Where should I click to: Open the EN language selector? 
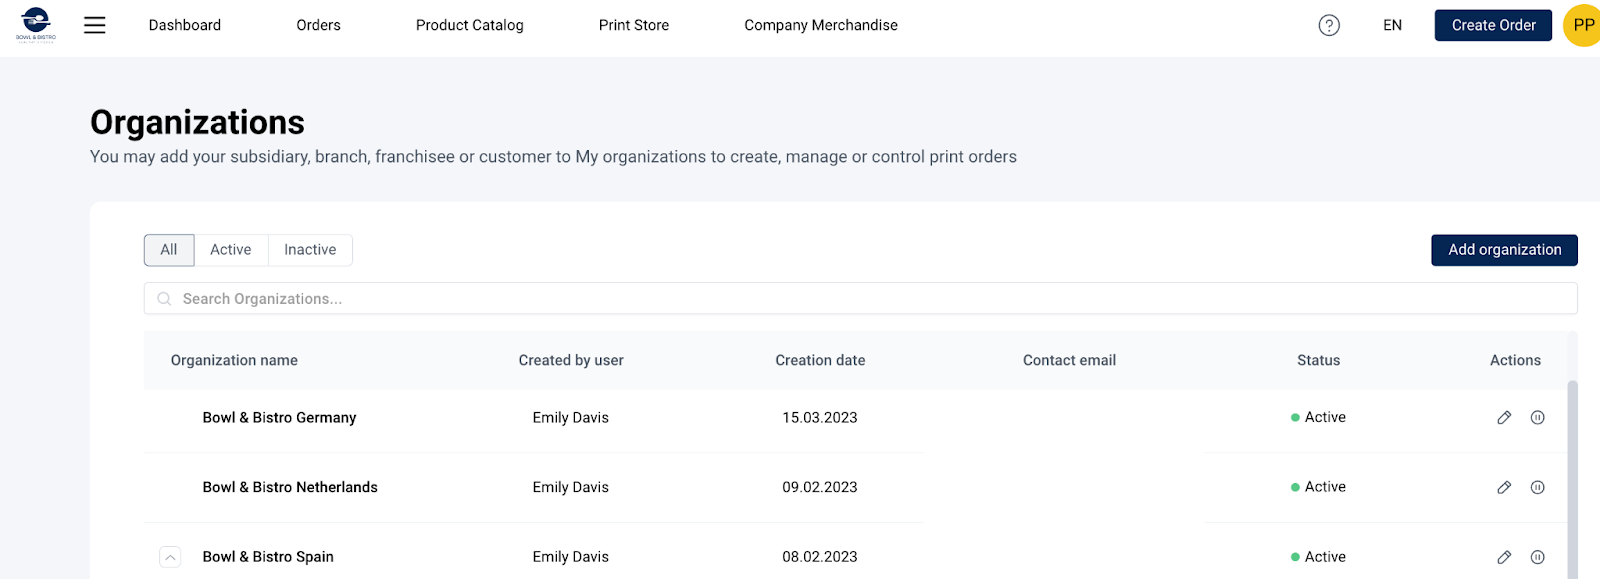1392,25
